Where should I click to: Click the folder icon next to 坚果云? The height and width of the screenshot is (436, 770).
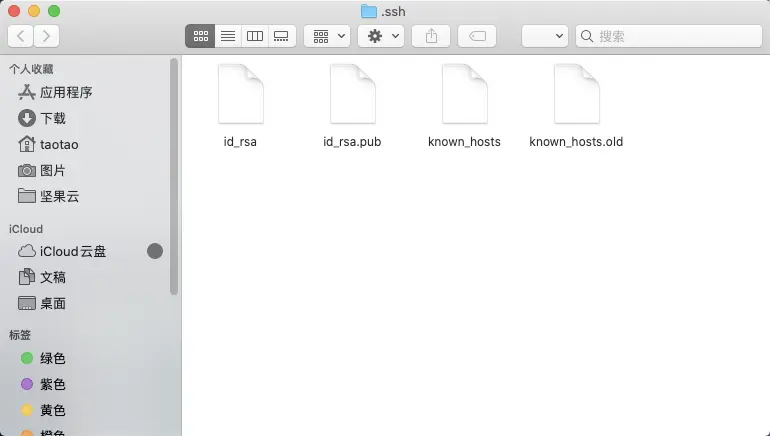27,196
